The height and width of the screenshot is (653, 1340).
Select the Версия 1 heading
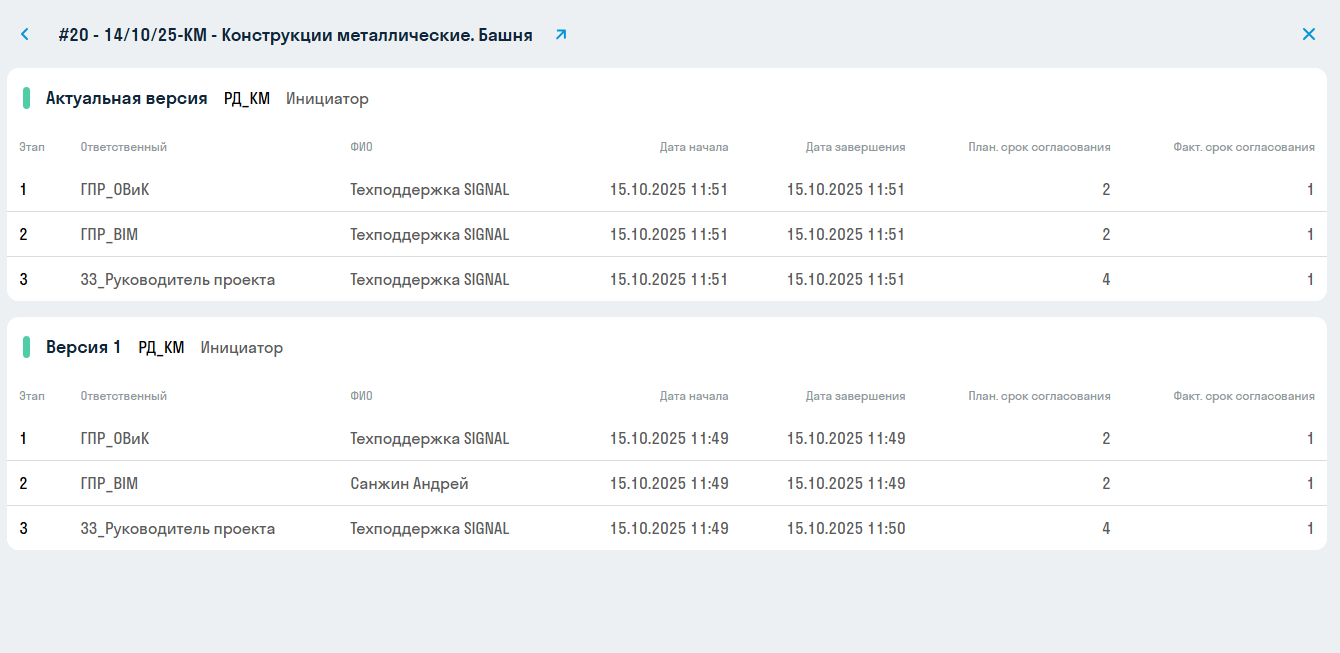(83, 347)
